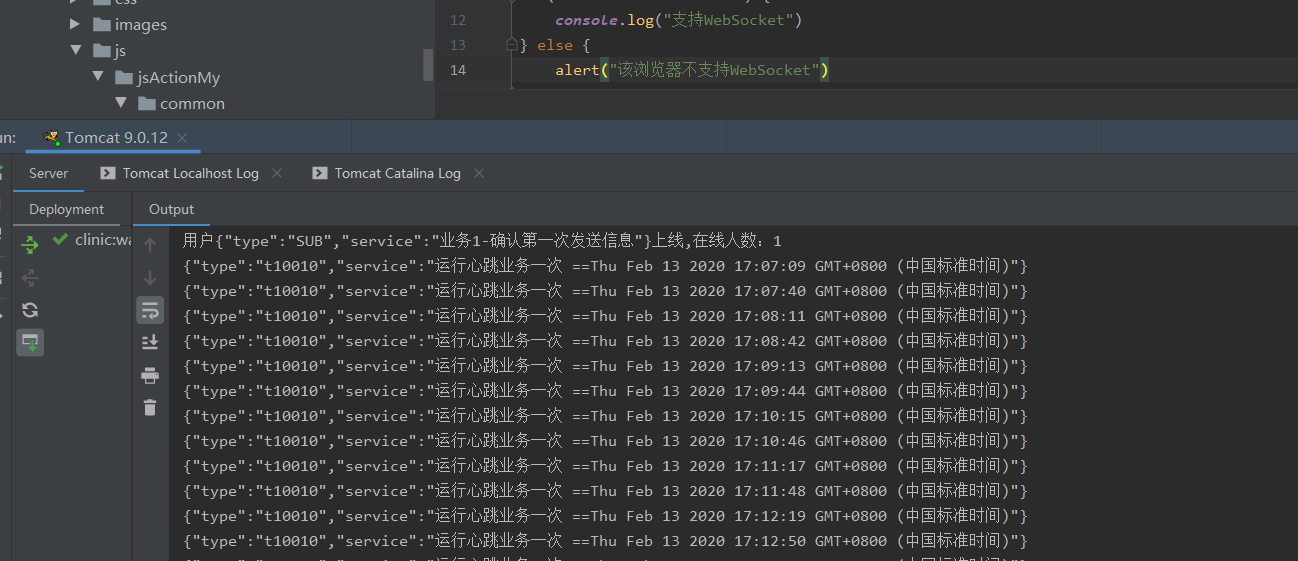This screenshot has height=561, width=1298.
Task: Close the Tomcat 9.0.12 run tab
Action: pos(181,138)
